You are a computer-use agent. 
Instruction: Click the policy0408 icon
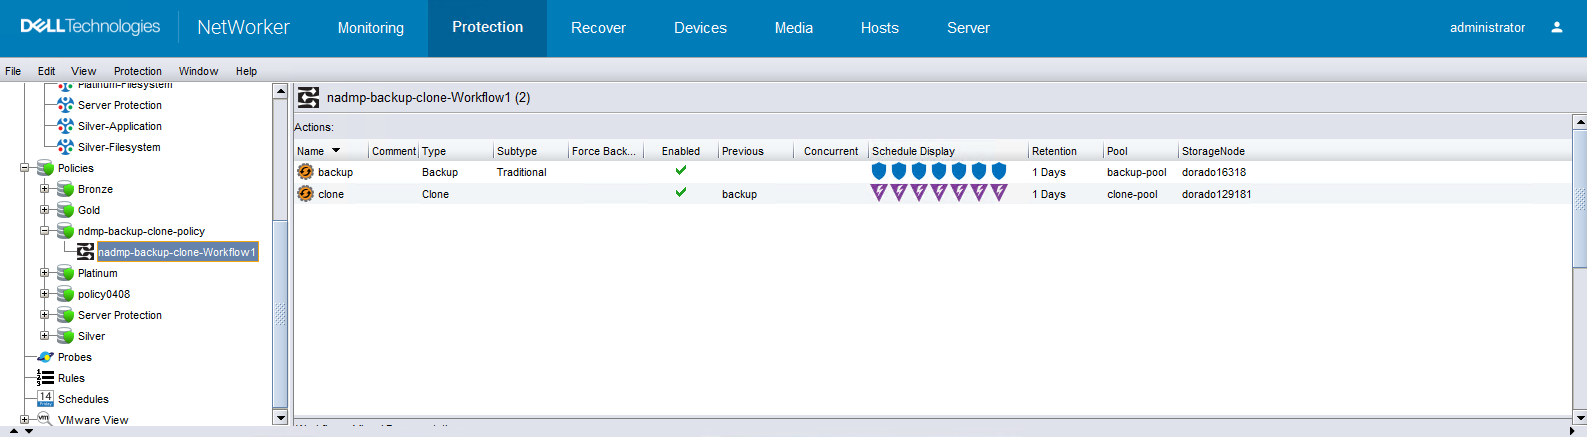point(65,294)
